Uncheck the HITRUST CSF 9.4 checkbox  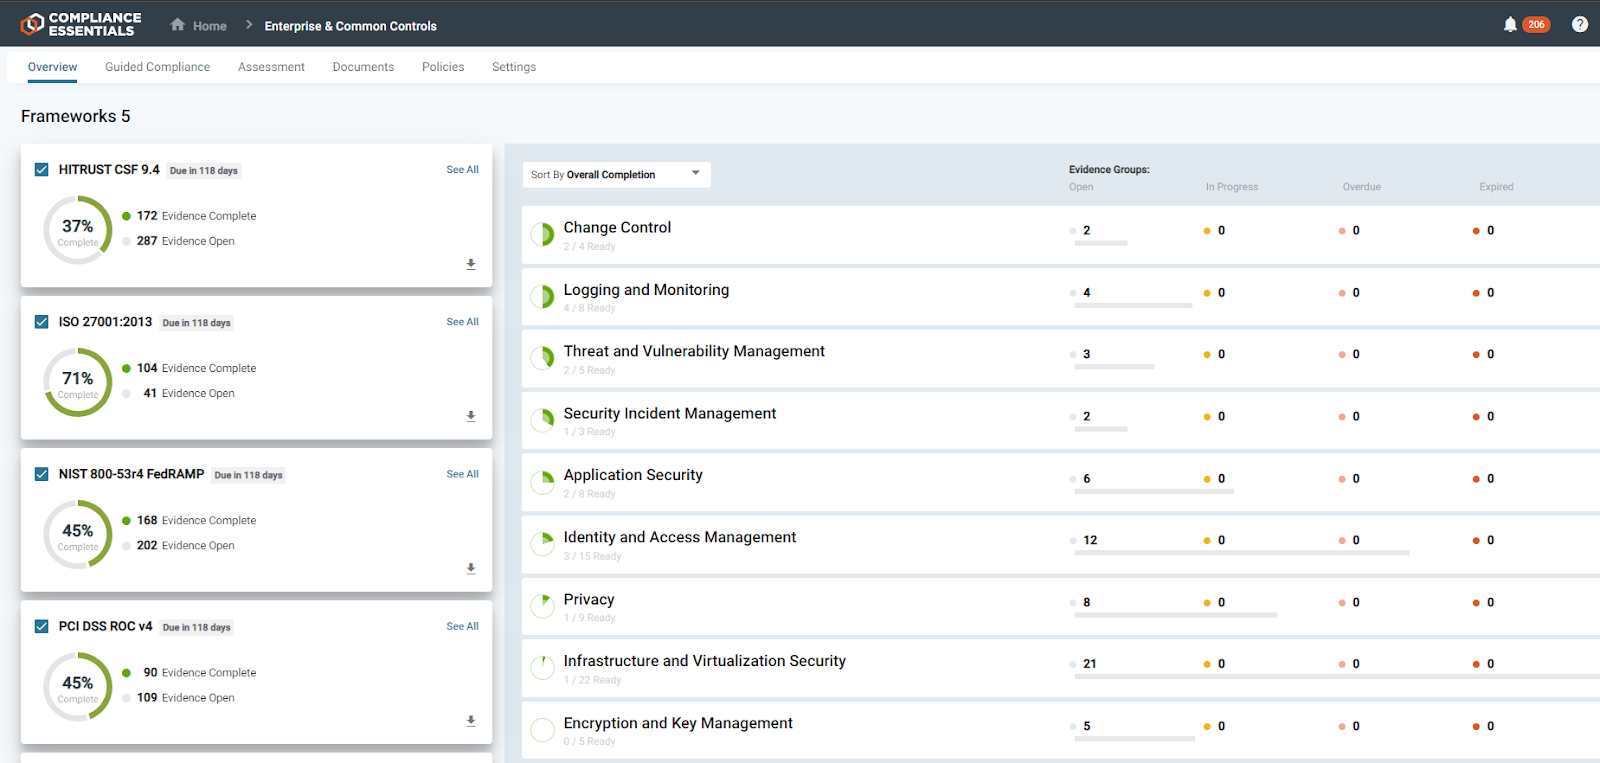[x=42, y=170]
